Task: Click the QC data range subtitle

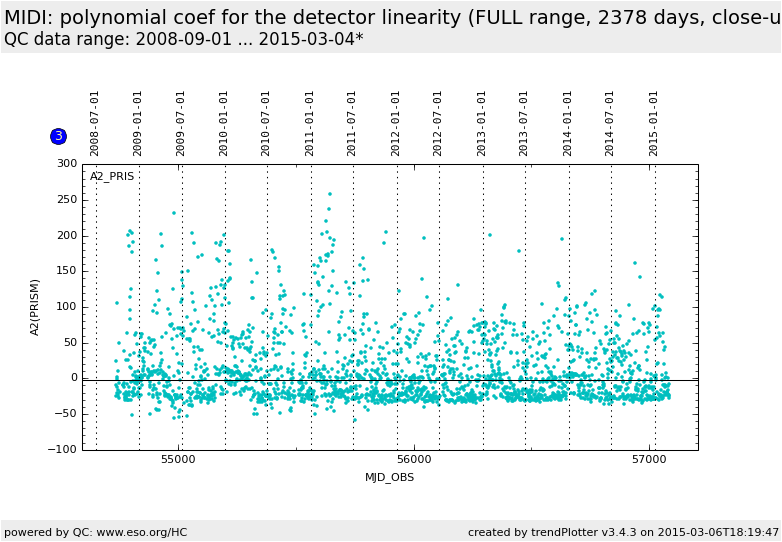Action: [183, 39]
